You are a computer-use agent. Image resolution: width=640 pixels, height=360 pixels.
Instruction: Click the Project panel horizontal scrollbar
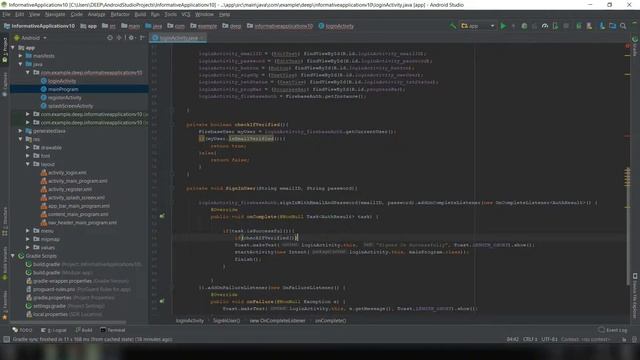(x=69, y=322)
